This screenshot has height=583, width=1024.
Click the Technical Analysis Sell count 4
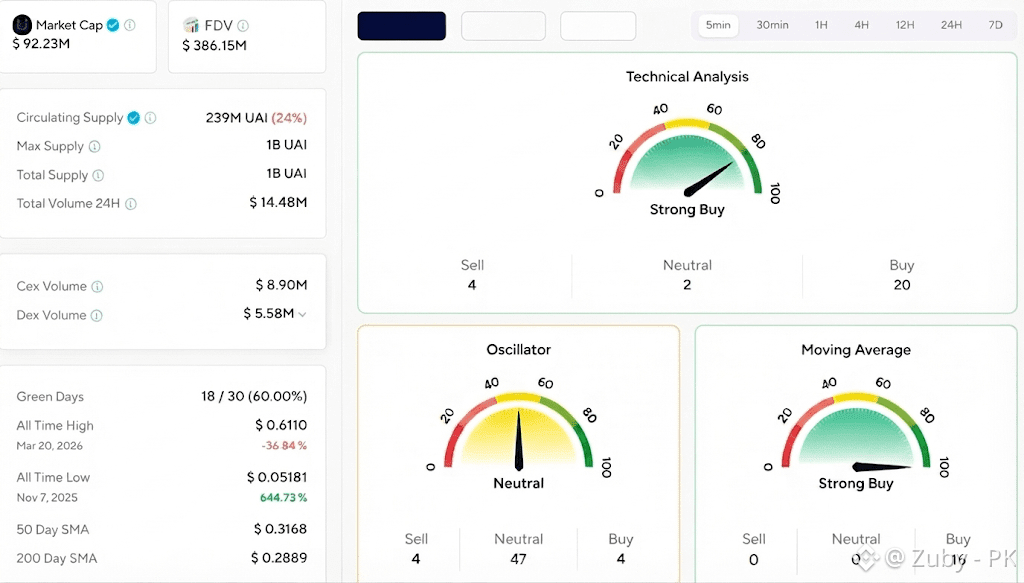pos(472,285)
